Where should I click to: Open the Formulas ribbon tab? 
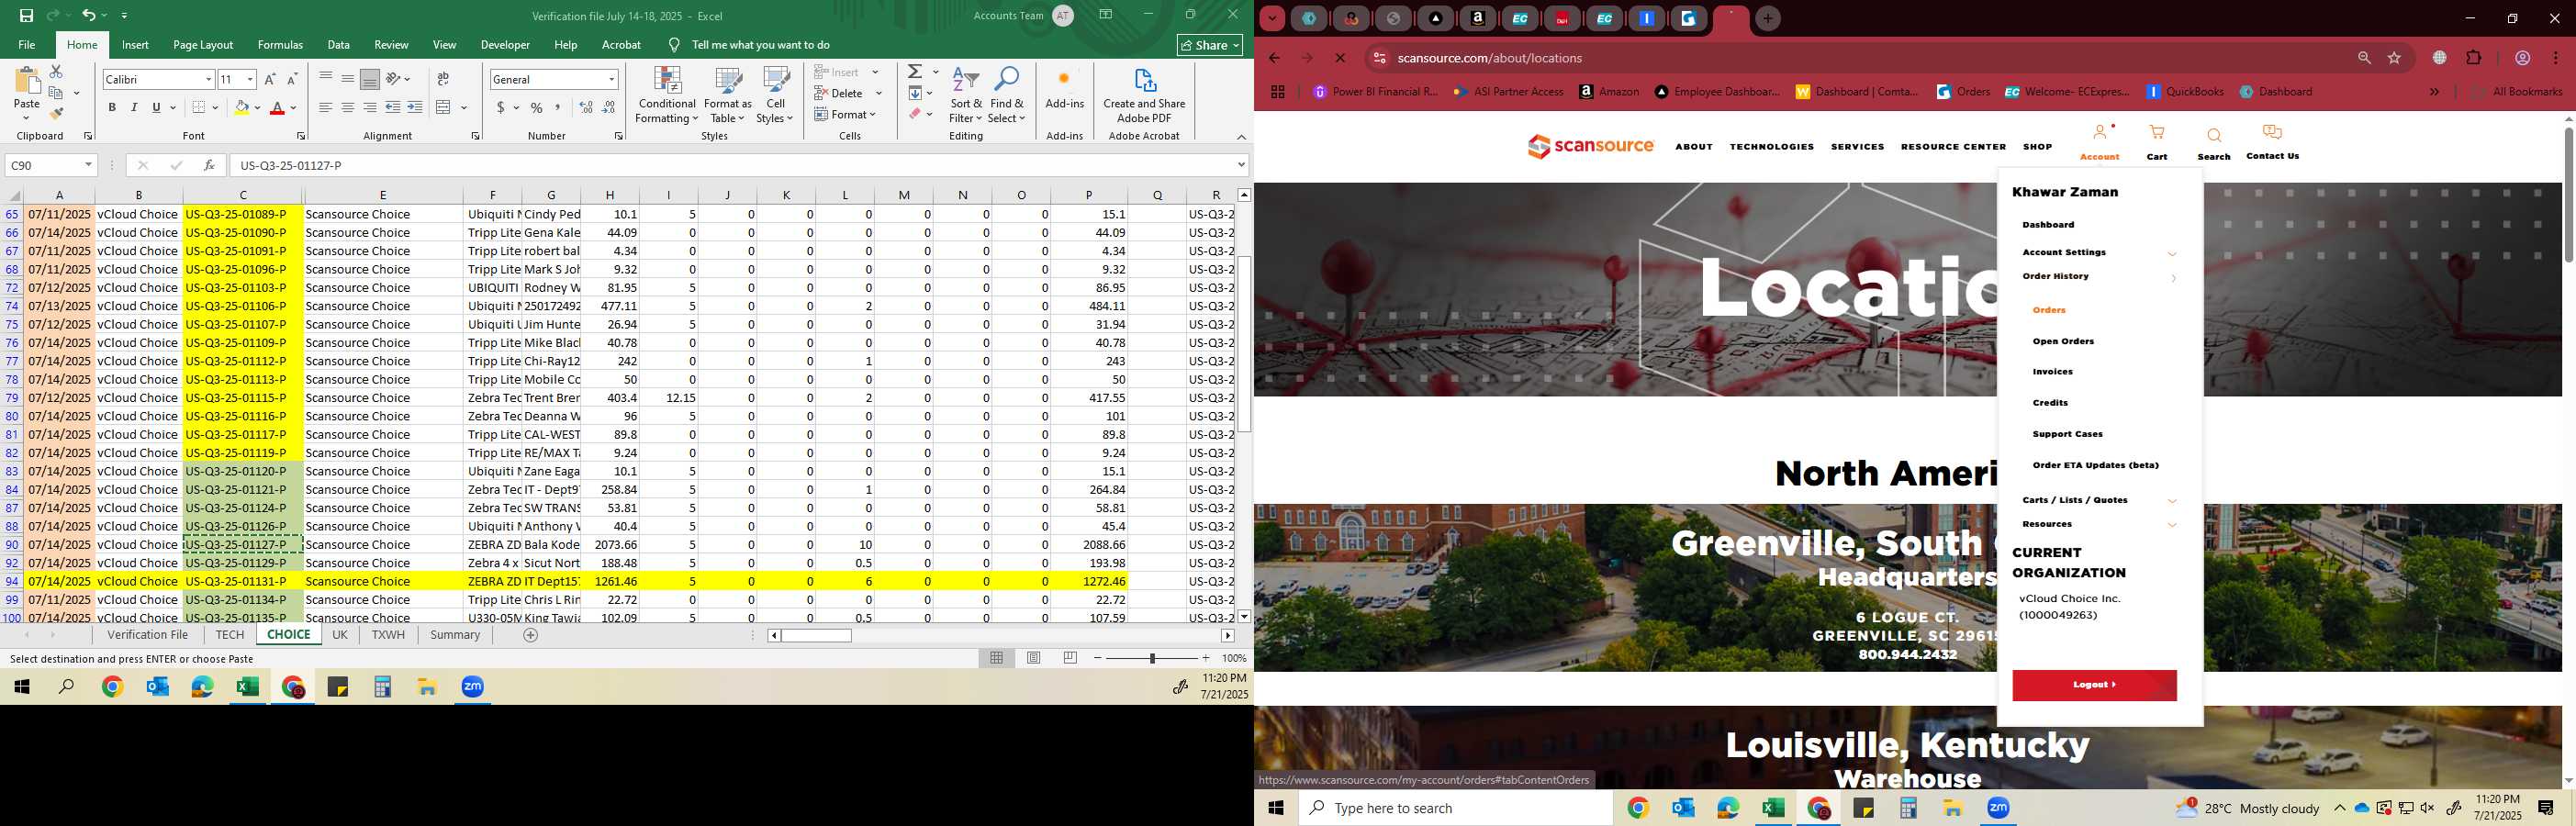click(x=280, y=45)
